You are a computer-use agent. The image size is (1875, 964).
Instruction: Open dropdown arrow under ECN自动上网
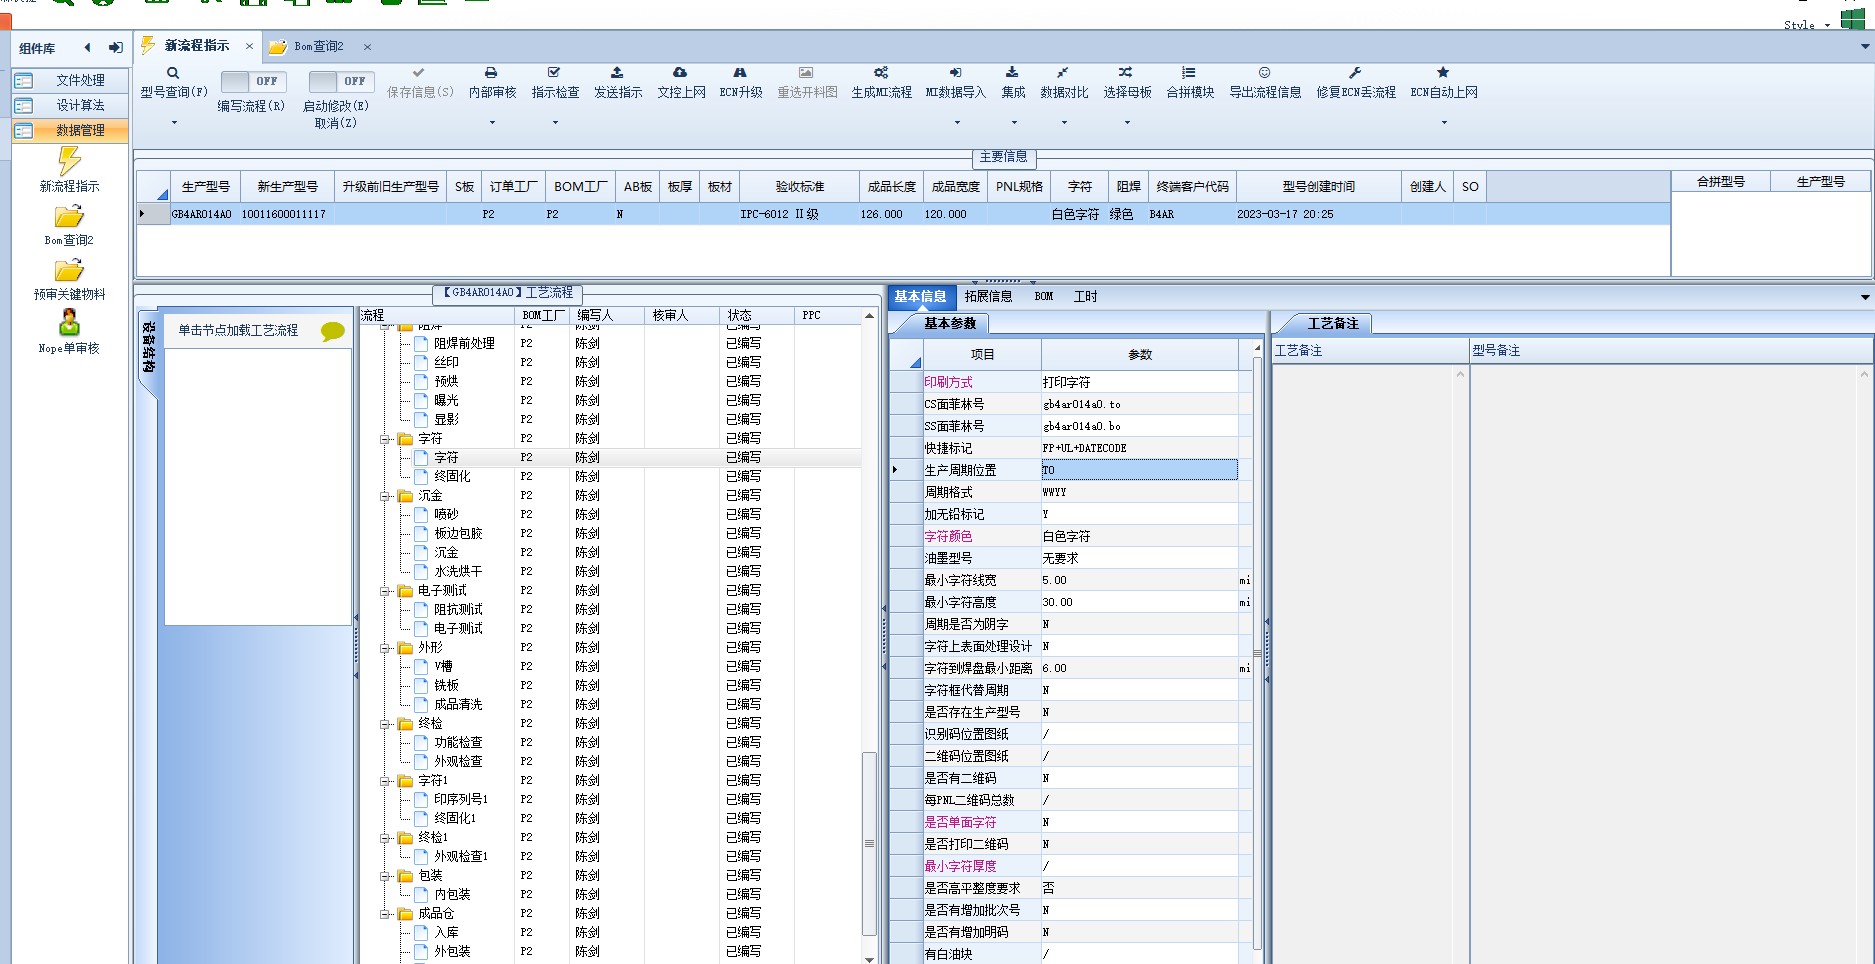pyautogui.click(x=1444, y=123)
